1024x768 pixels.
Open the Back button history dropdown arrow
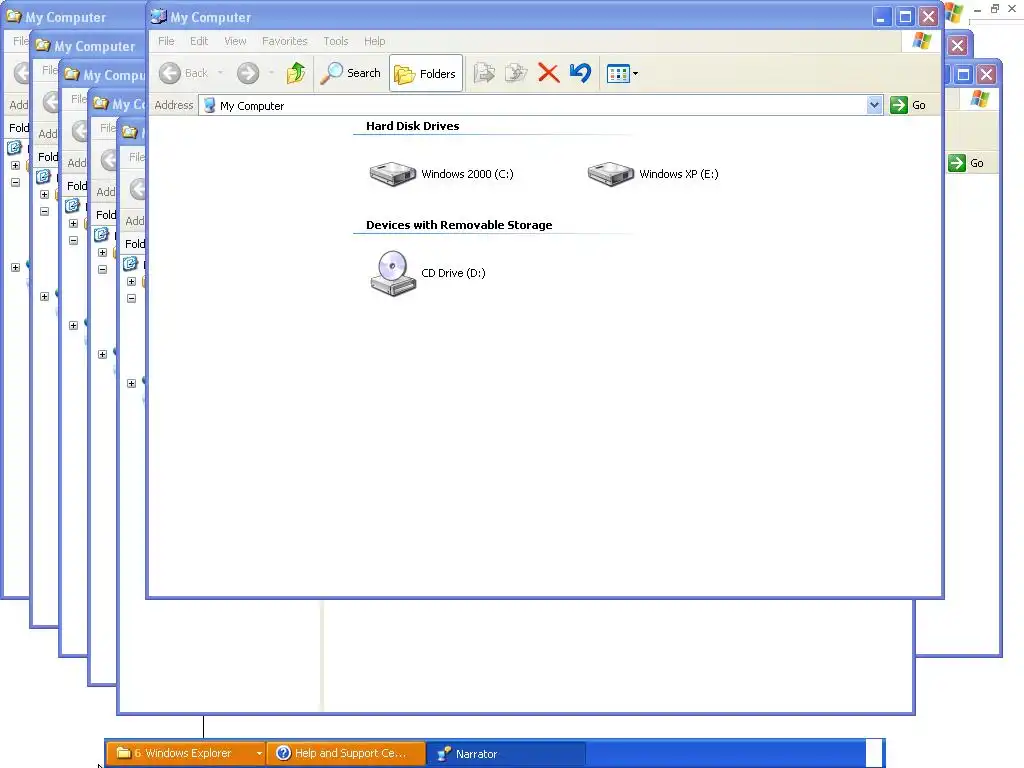[220, 73]
